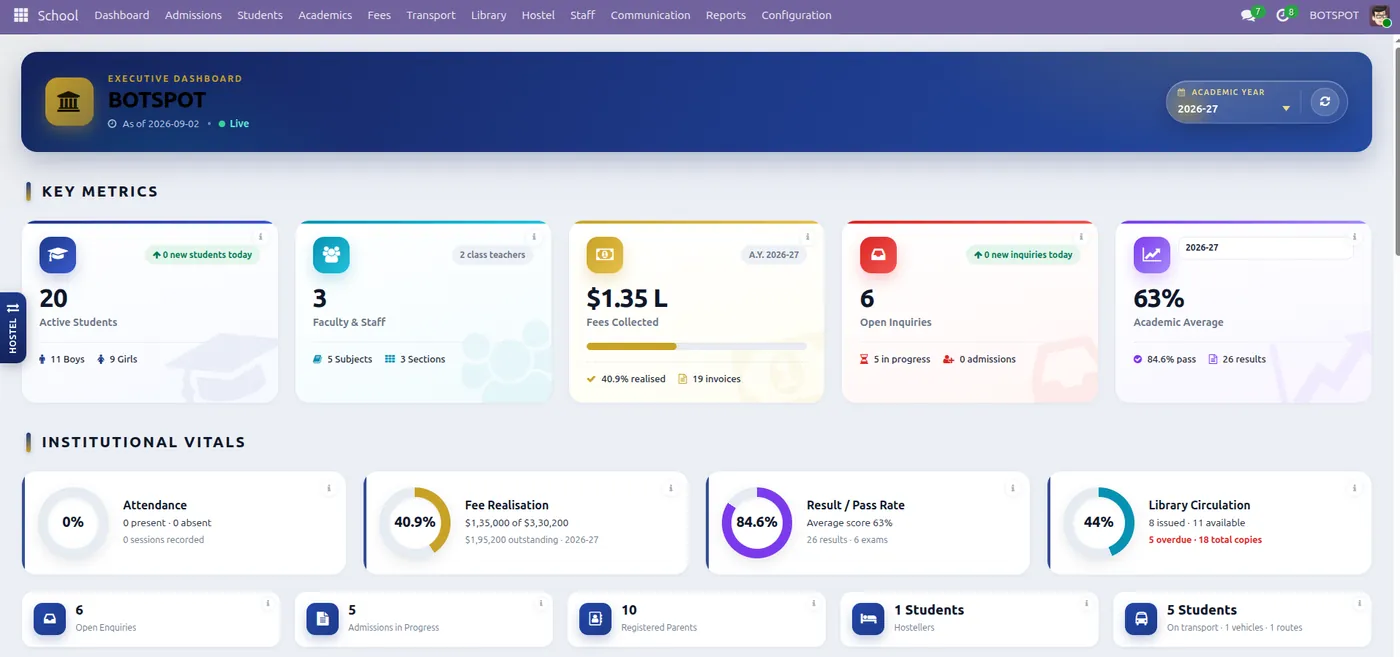Viewport: 1400px width, 657px height.
Task: Open info icon on Result / Pass Rate card
Action: pyautogui.click(x=1013, y=488)
